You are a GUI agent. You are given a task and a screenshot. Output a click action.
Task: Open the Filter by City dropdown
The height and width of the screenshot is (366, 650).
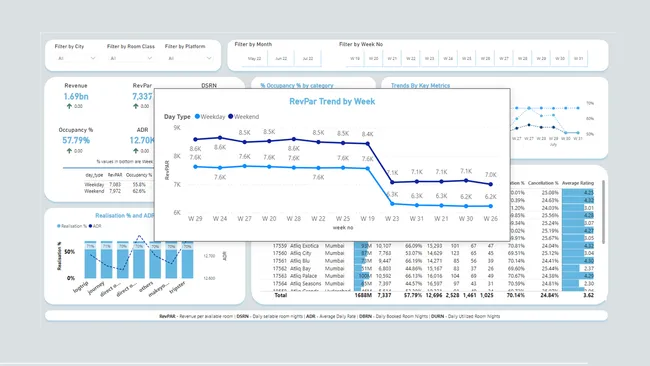76,58
